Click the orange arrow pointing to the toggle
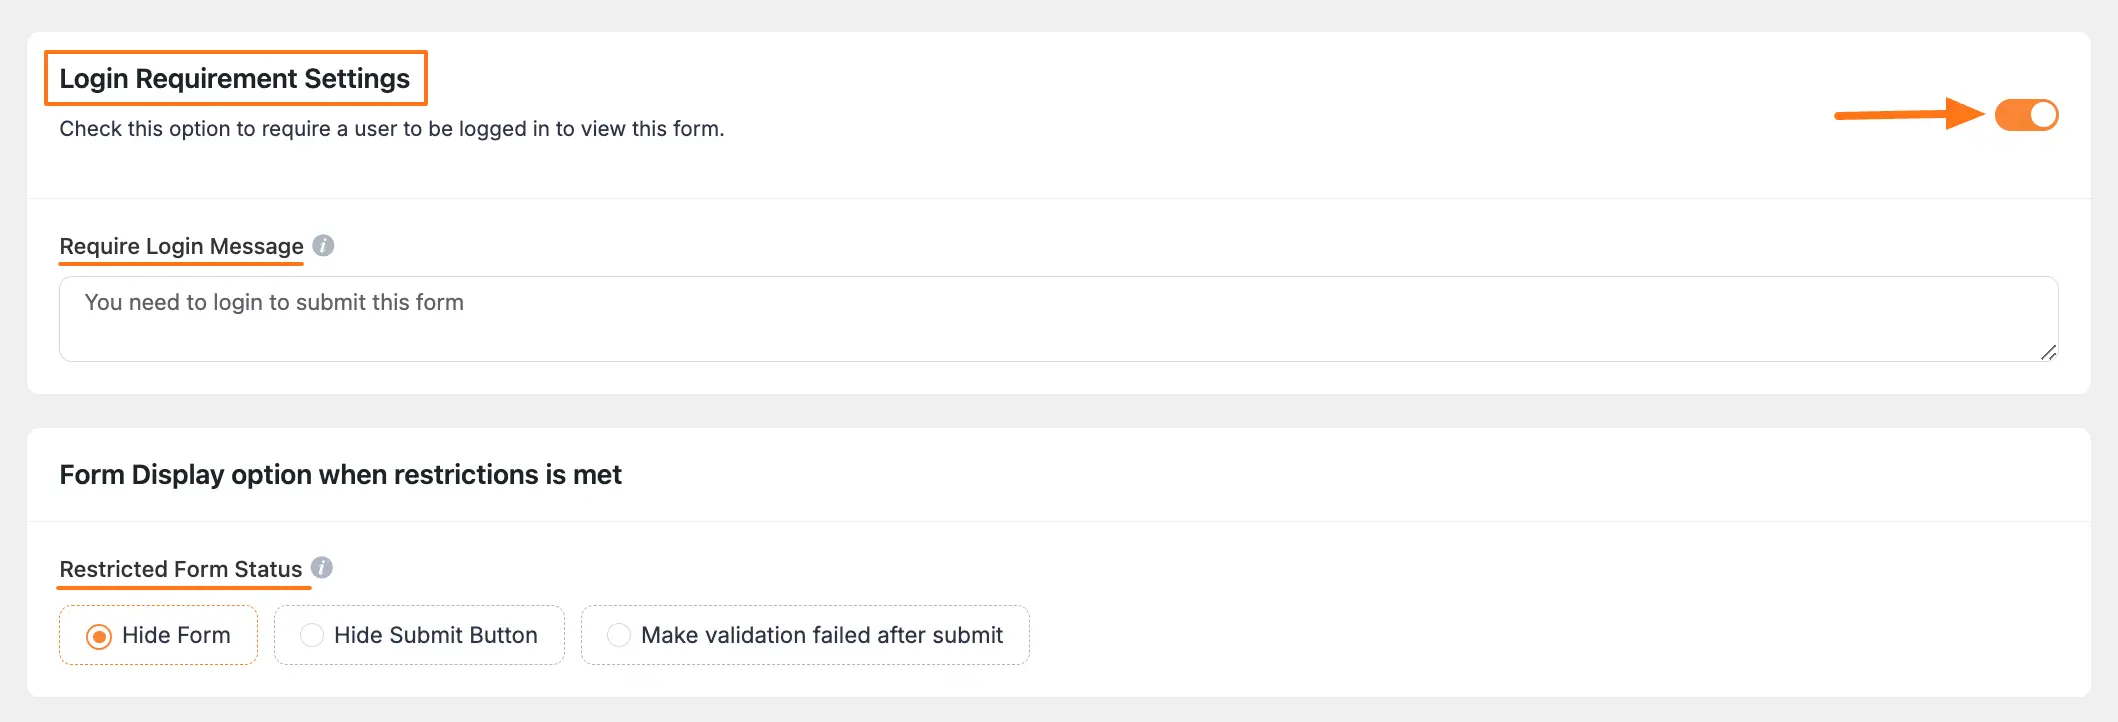Screen dimensions: 2118x722 pyautogui.click(x=1900, y=115)
